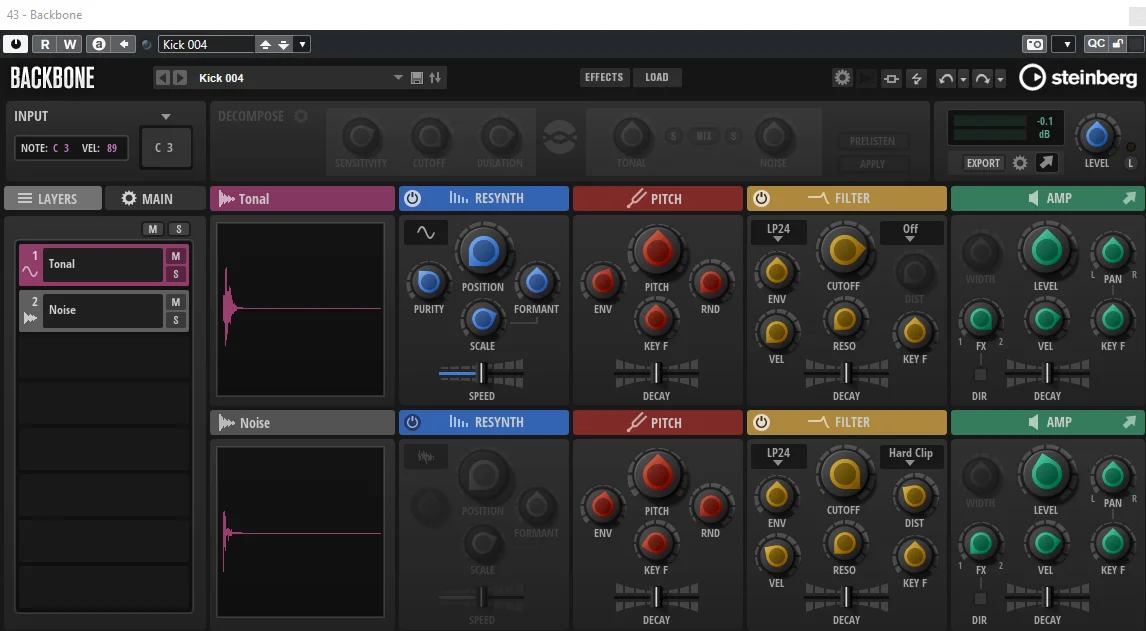Image resolution: width=1146 pixels, height=631 pixels.
Task: Switch to the MAIN tab
Action: pyautogui.click(x=154, y=198)
